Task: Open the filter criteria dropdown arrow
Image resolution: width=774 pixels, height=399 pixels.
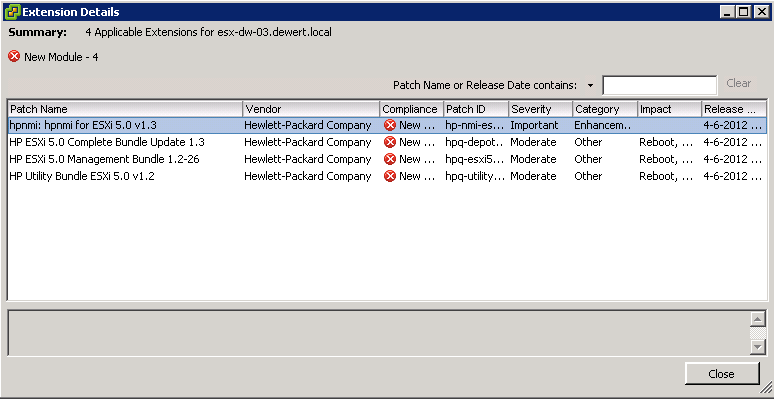Action: (x=590, y=85)
